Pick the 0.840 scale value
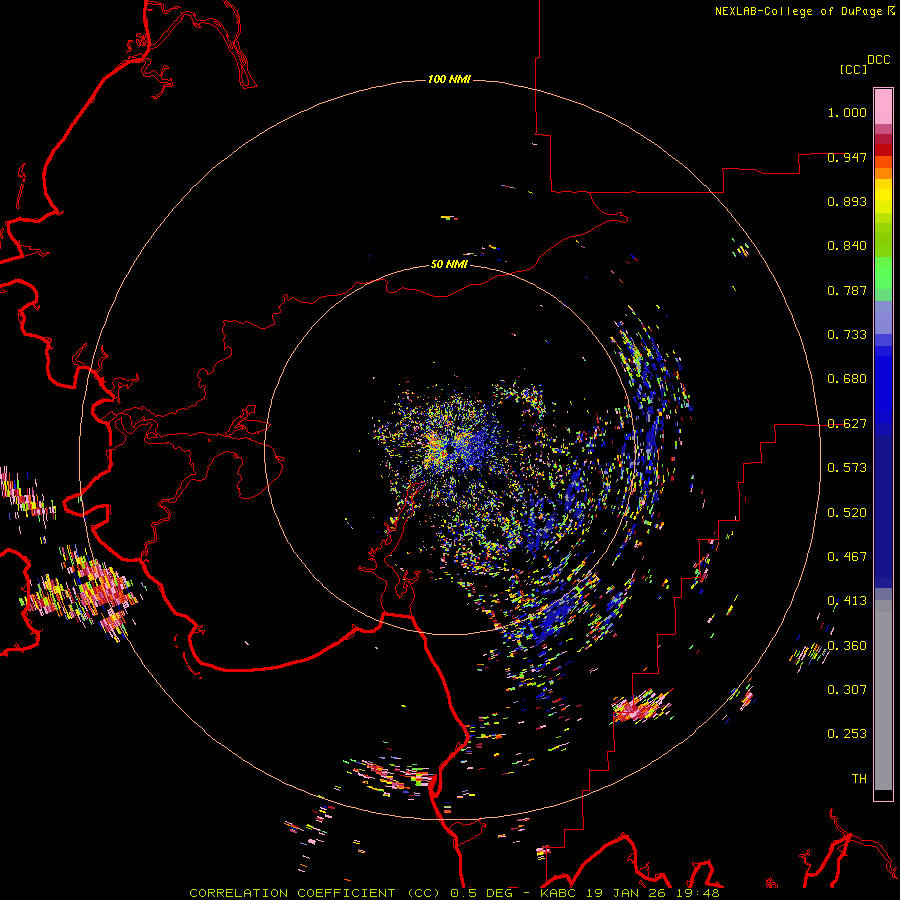 pos(847,246)
